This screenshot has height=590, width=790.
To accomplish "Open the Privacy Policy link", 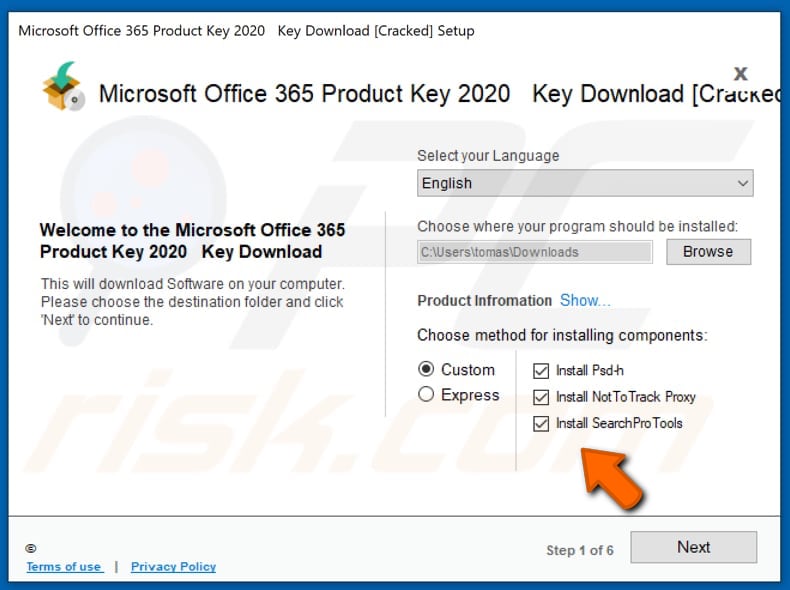I will click(x=173, y=567).
